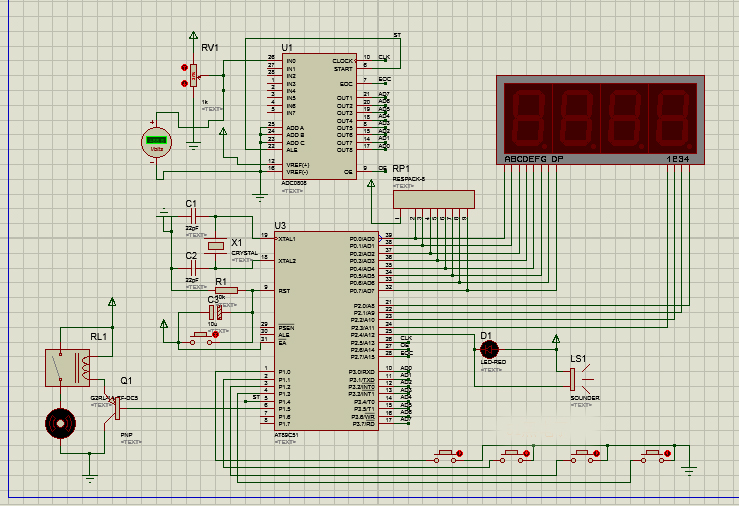Select the four-digit seven-segment display
This screenshot has width=739, height=506.
click(x=600, y=120)
